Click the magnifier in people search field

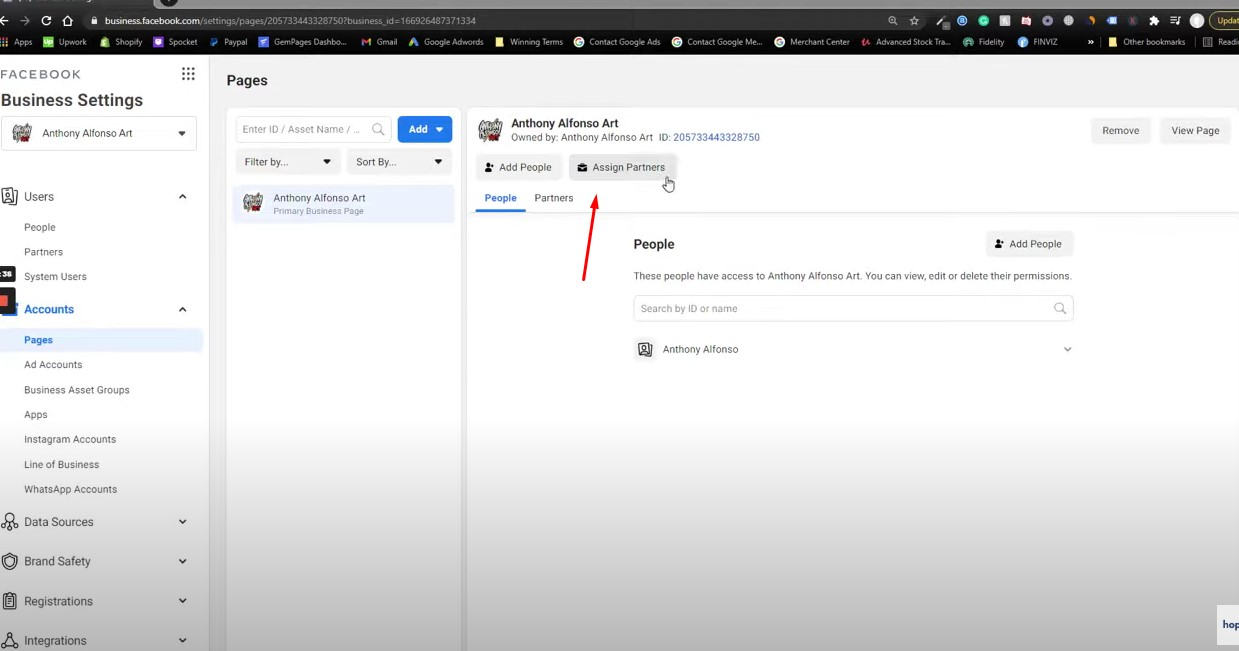coord(1060,308)
